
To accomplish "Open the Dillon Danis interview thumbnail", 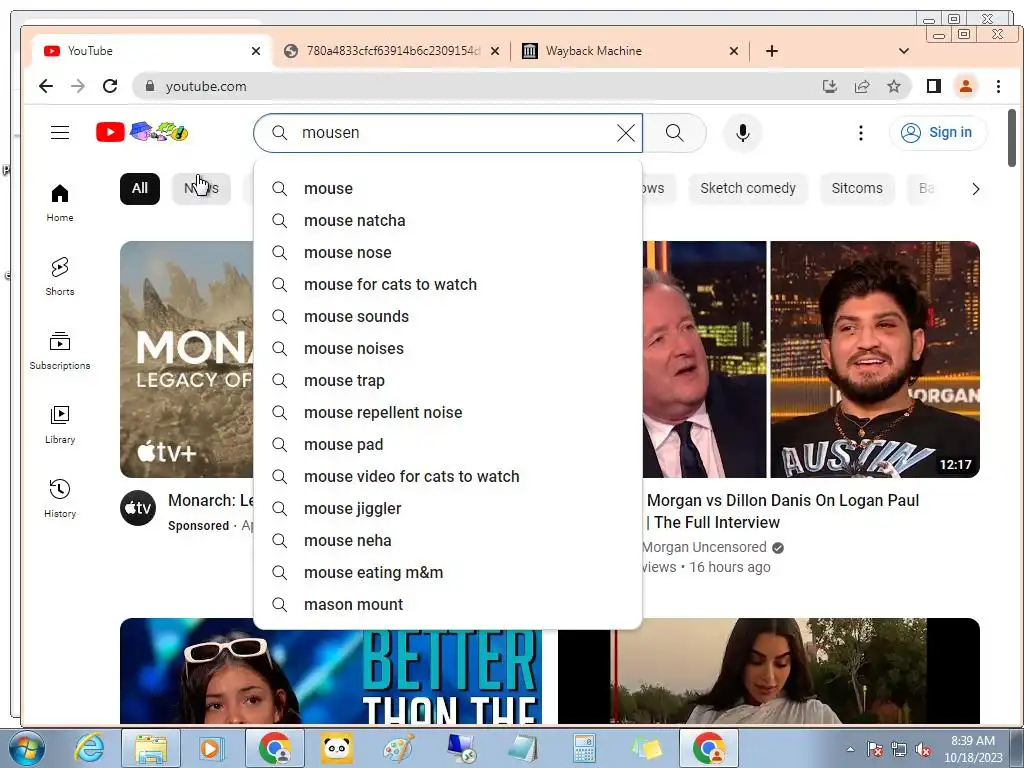I will click(811, 359).
